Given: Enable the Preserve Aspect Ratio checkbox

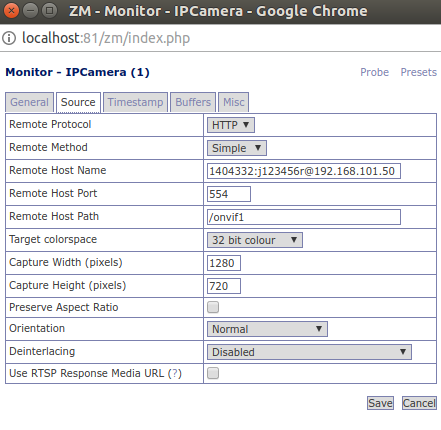Looking at the screenshot, I should [x=213, y=307].
